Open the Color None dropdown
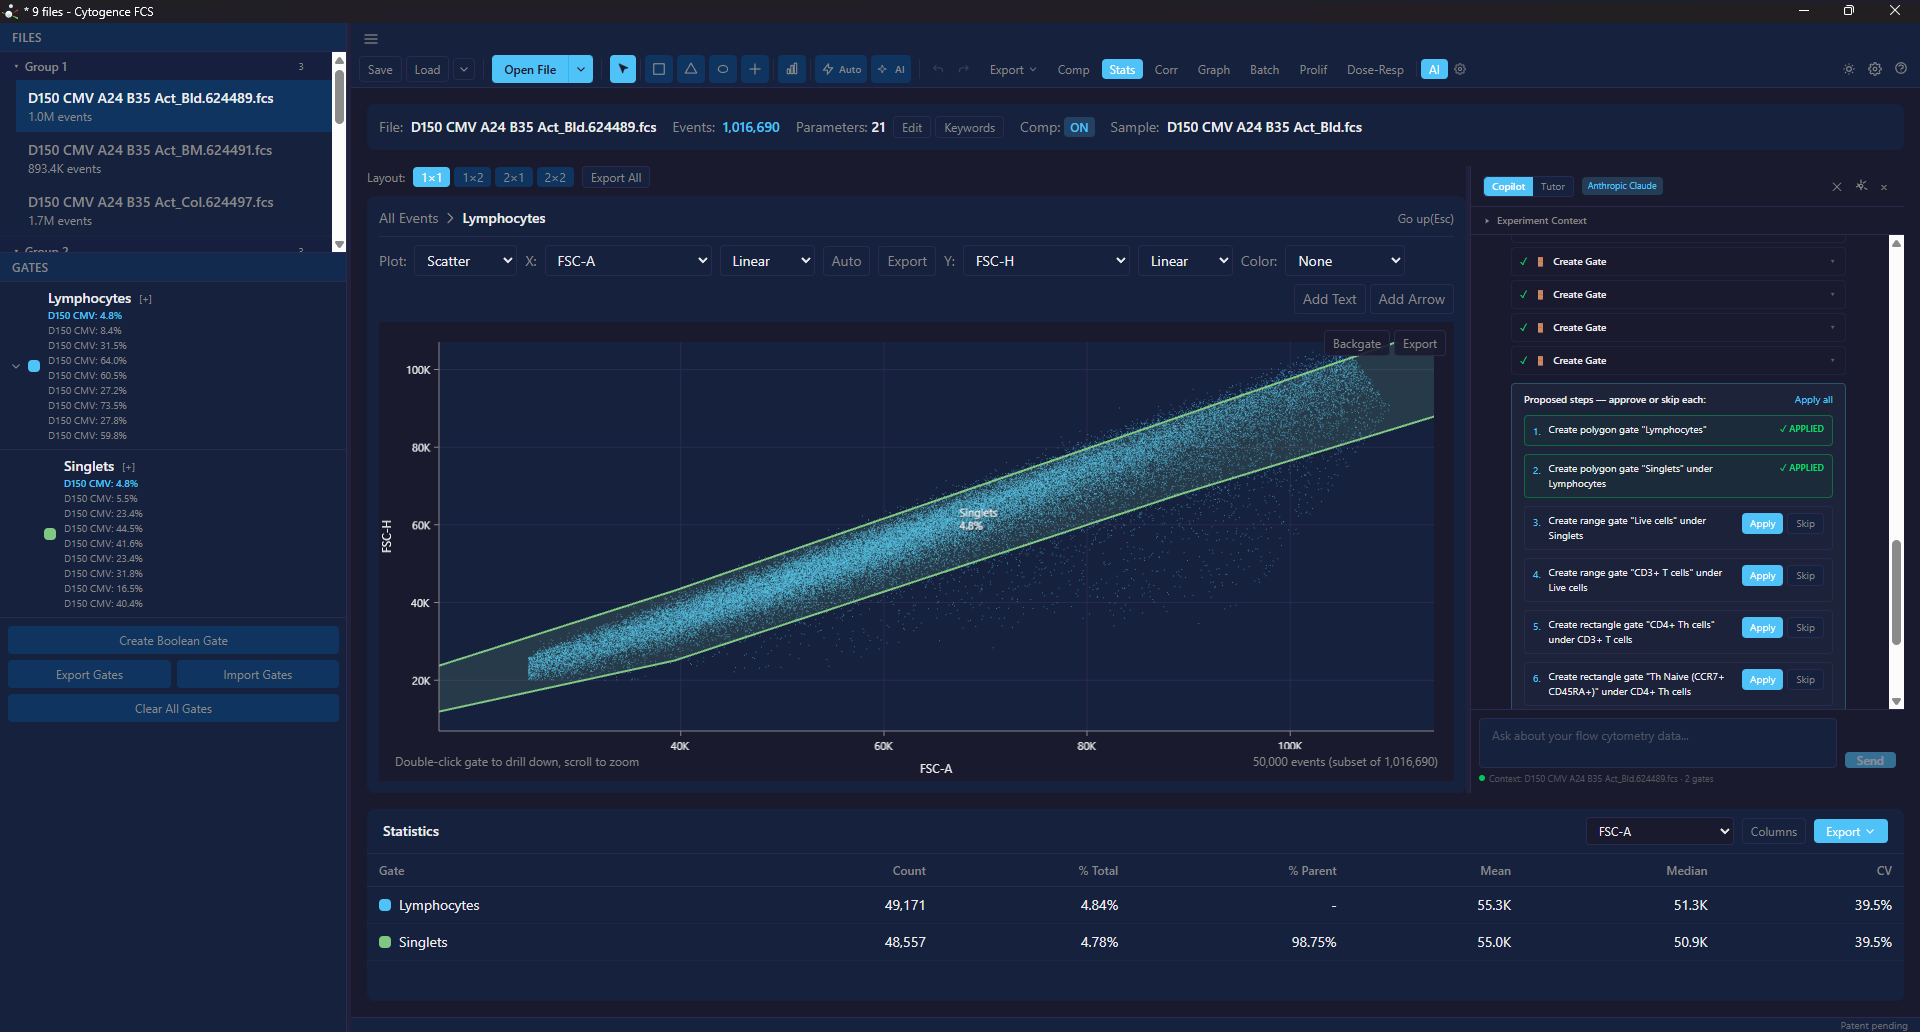This screenshot has height=1032, width=1920. (x=1346, y=261)
